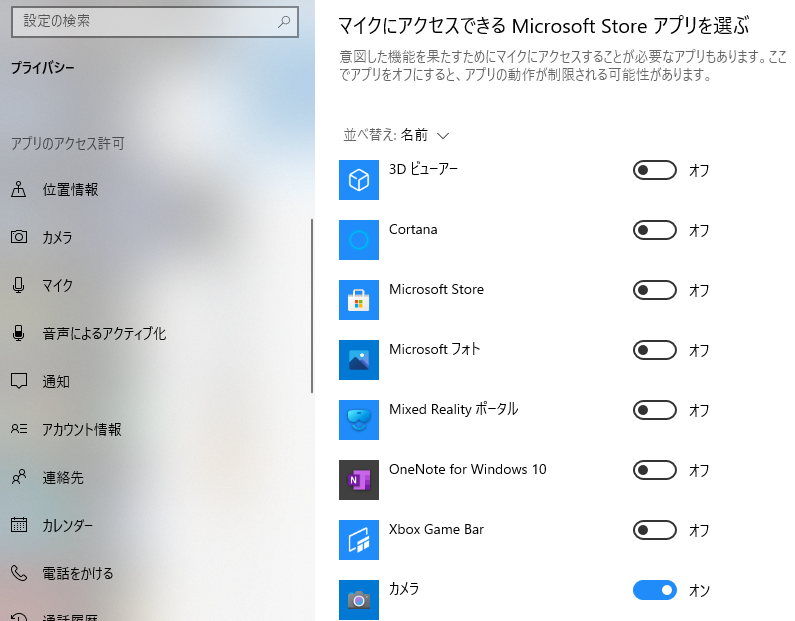Click the Microsoft Store app name
Image resolution: width=795 pixels, height=621 pixels.
coord(436,289)
